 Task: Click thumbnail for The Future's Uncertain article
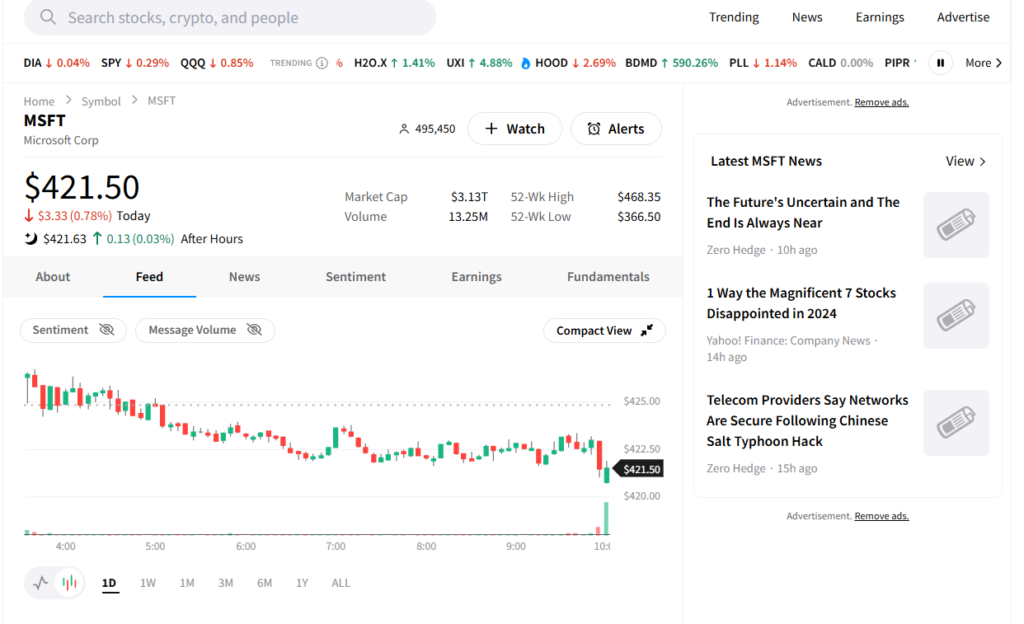pyautogui.click(x=956, y=225)
